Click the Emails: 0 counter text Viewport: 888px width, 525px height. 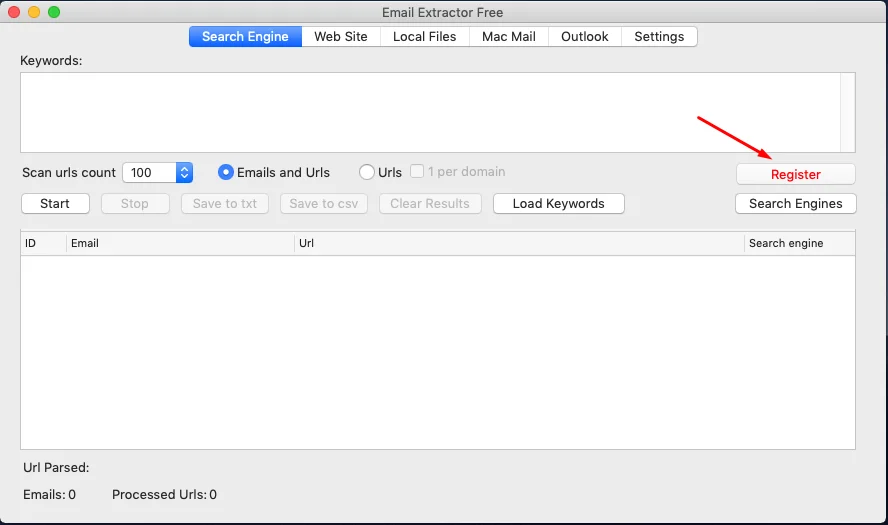(x=49, y=495)
